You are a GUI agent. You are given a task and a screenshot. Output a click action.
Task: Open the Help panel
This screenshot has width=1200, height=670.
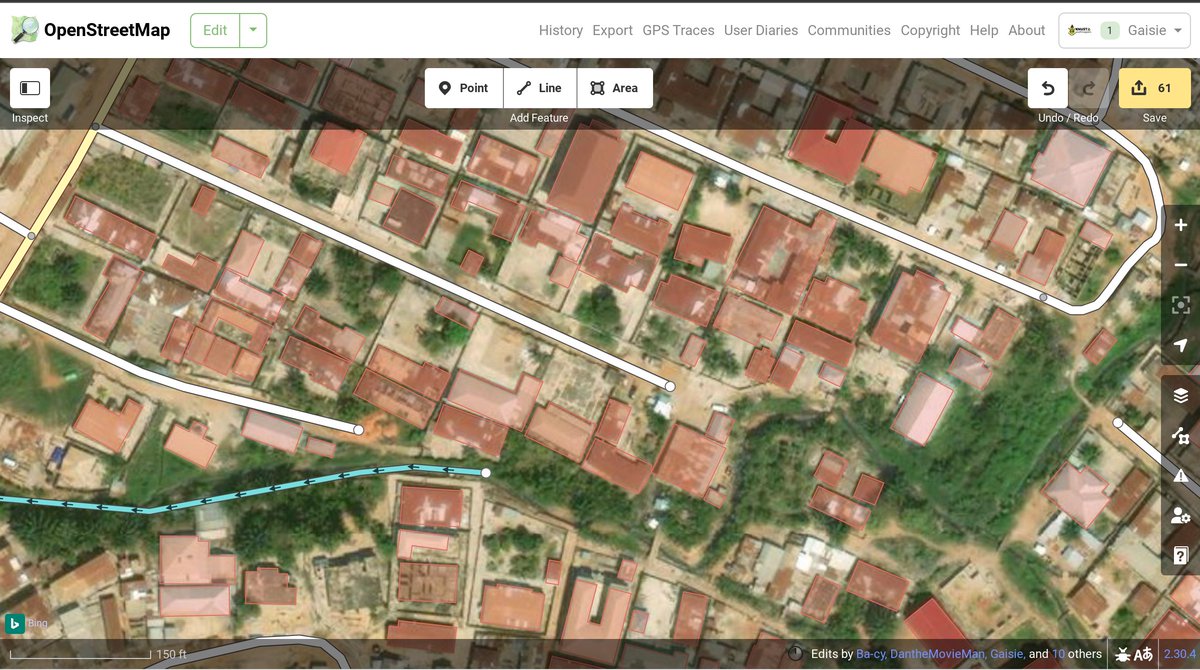tap(1178, 555)
